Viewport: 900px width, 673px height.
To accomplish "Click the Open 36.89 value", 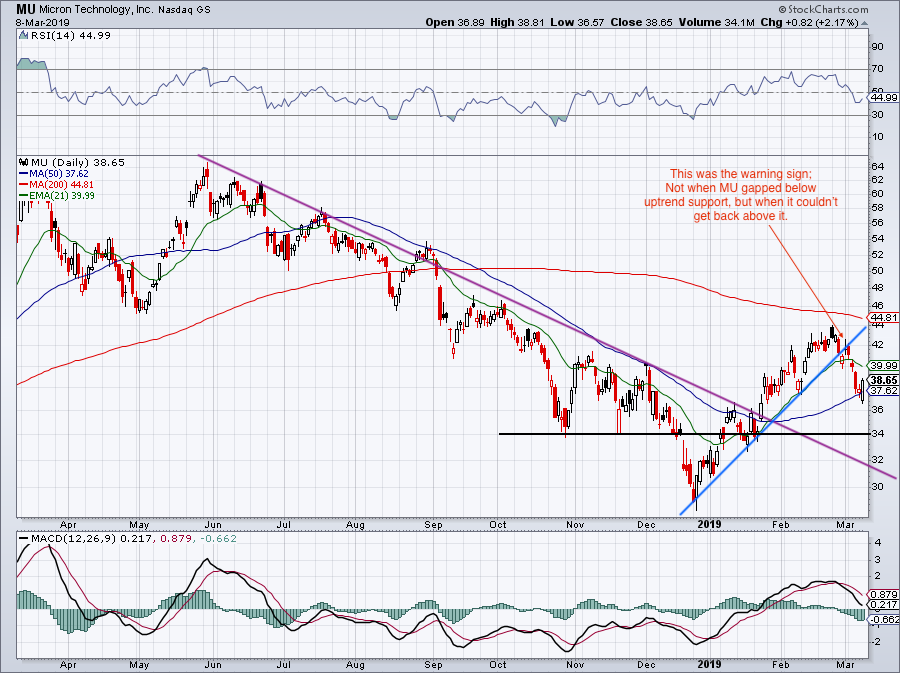I will (x=456, y=22).
